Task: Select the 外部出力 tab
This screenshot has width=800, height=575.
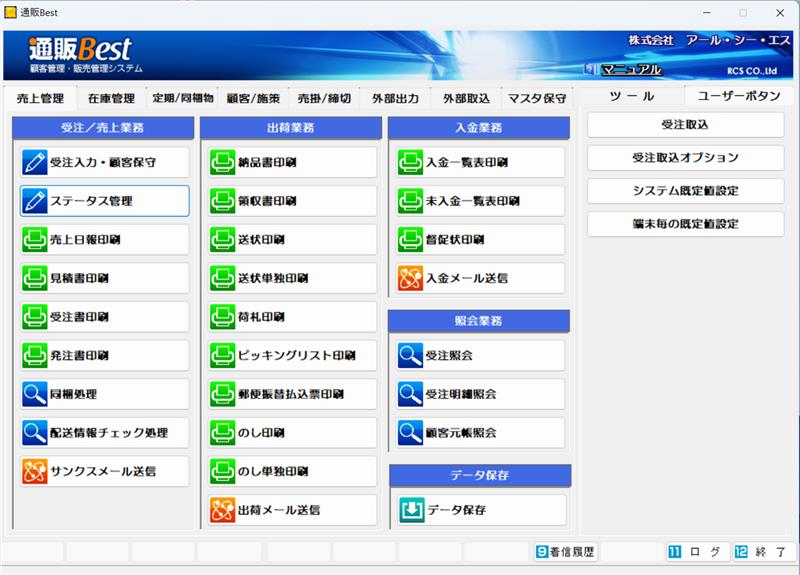Action: 395,98
